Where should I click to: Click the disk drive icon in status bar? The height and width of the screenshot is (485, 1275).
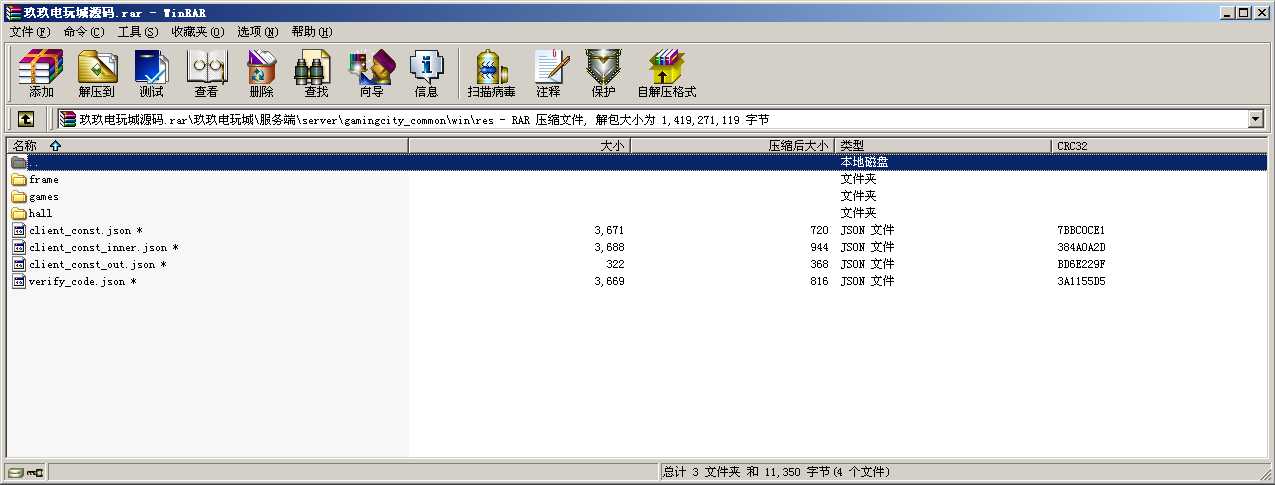point(16,472)
